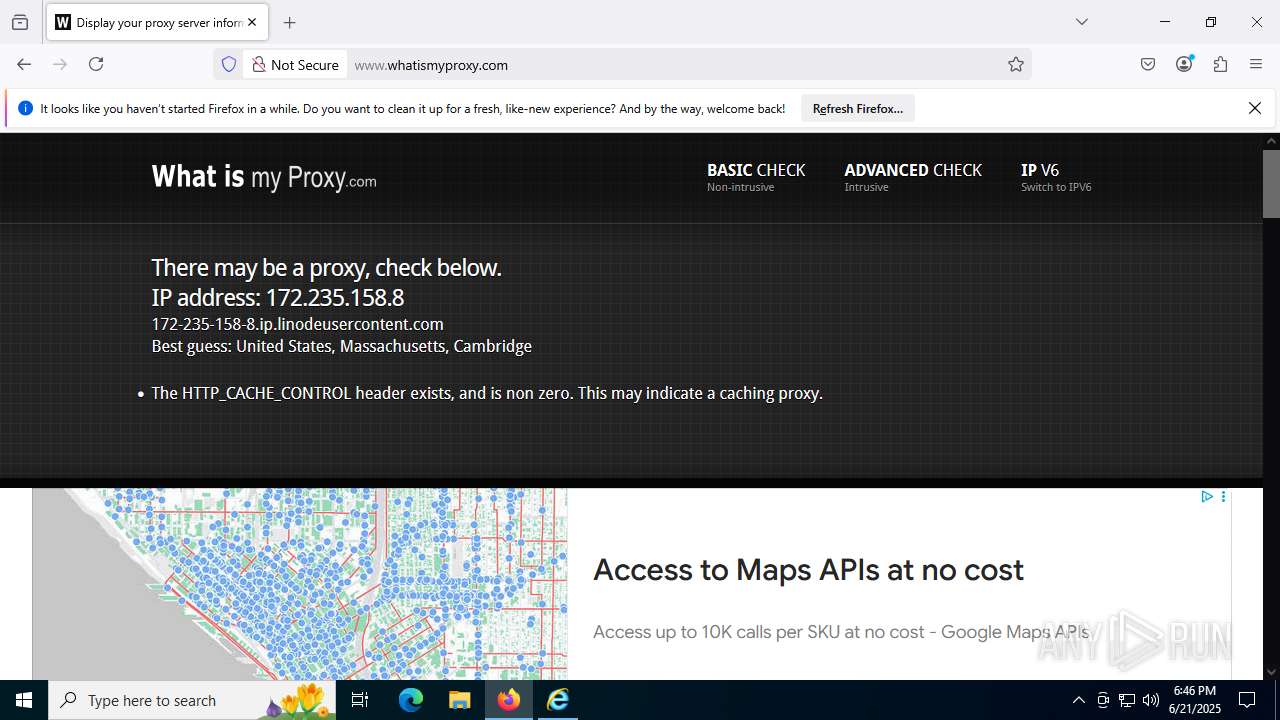1280x720 pixels.
Task: Open tracking protection shield icon
Action: point(229,64)
